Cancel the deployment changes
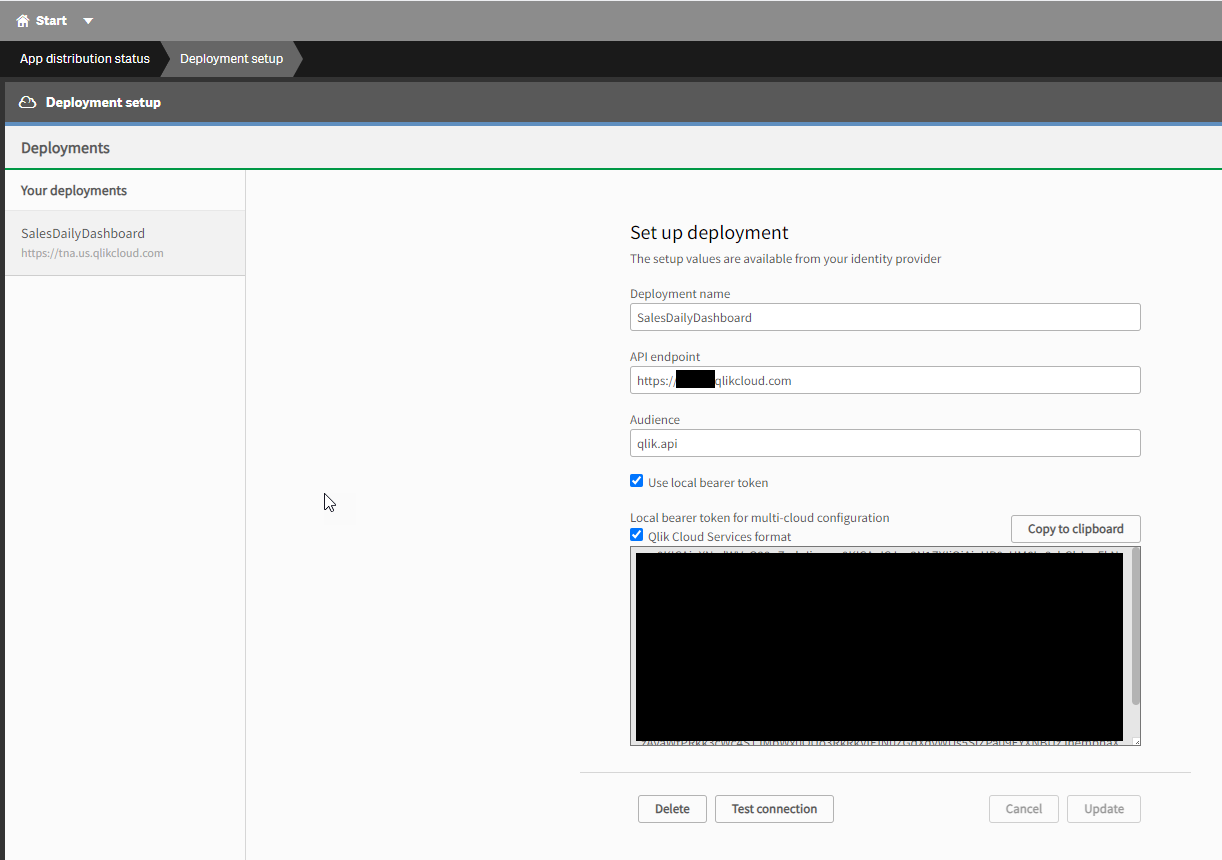 (1023, 808)
